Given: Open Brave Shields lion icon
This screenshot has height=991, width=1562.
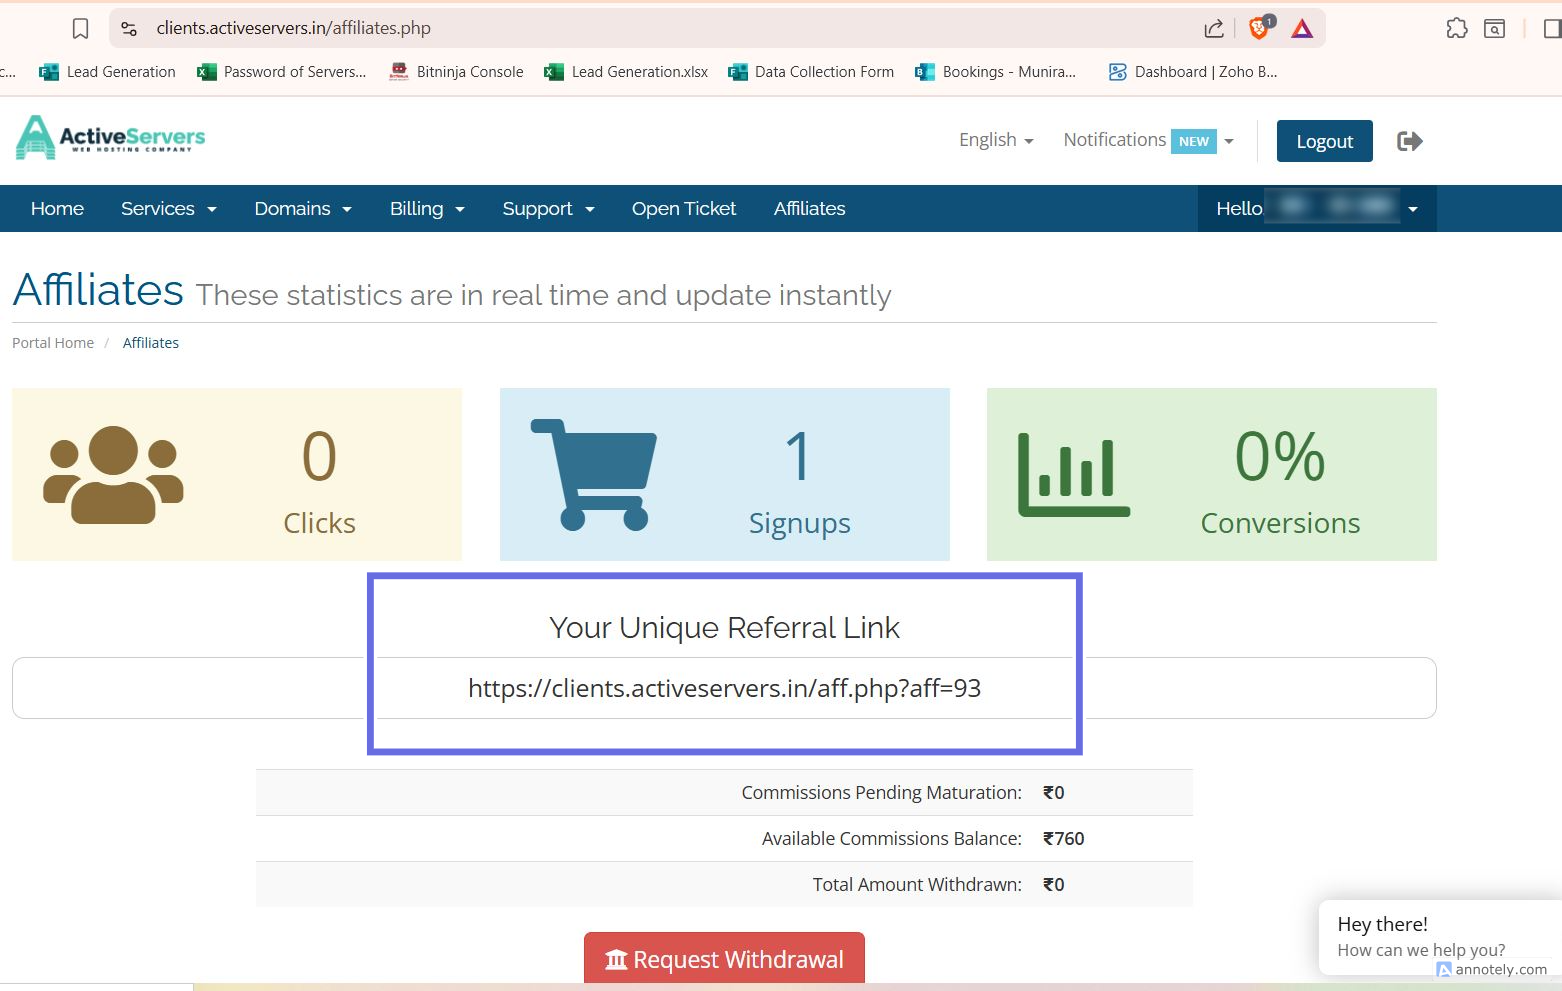Looking at the screenshot, I should coord(1259,28).
